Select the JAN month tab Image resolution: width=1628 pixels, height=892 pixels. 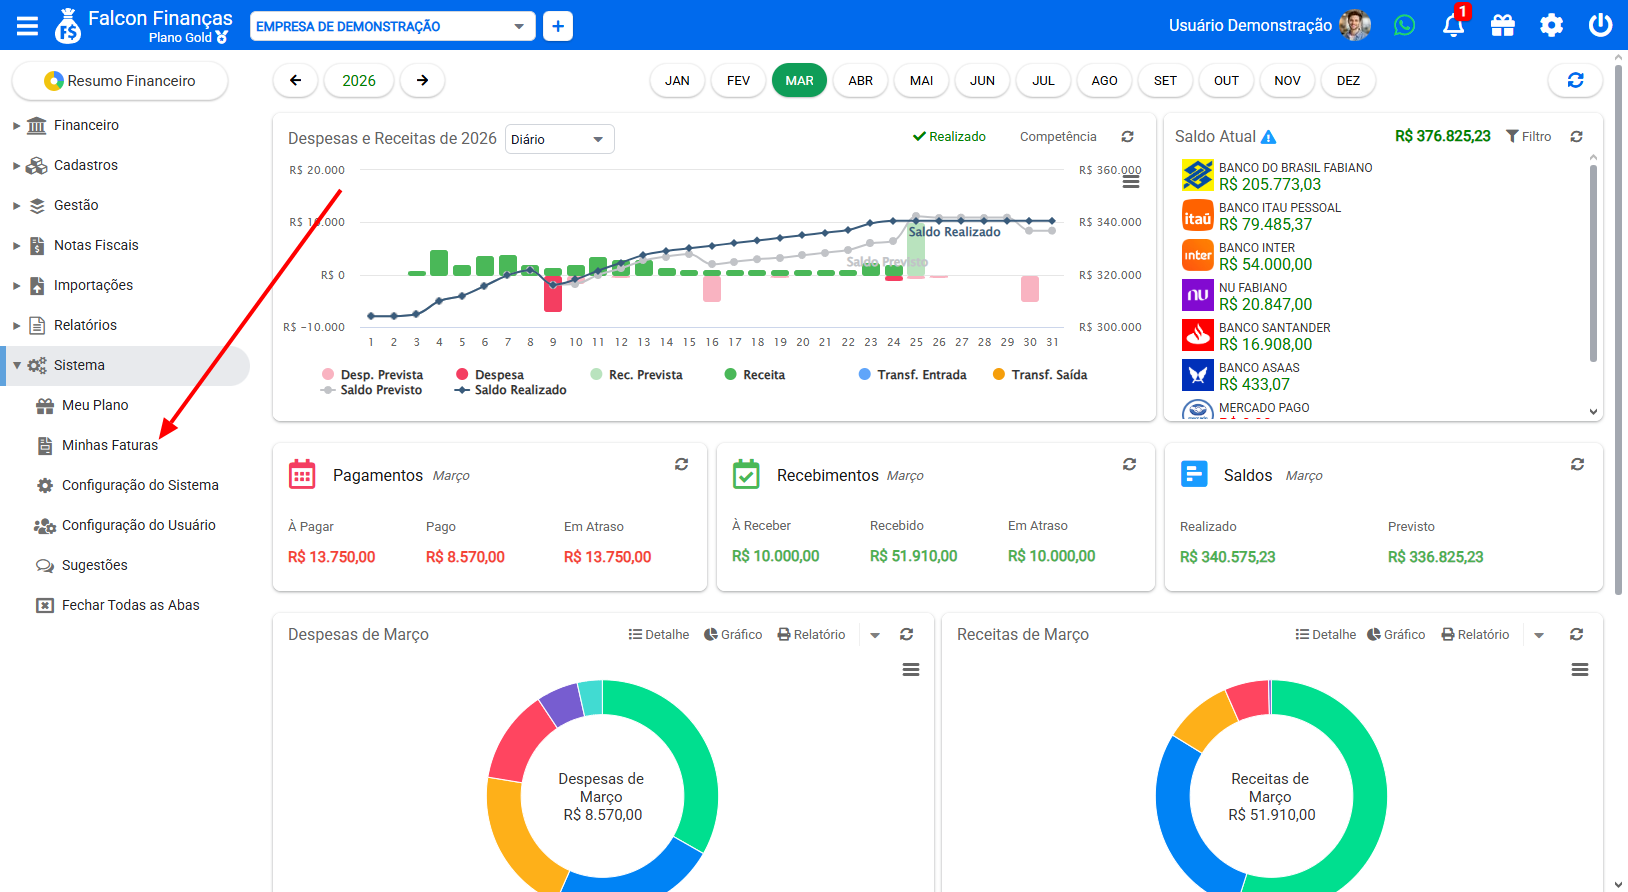(677, 81)
